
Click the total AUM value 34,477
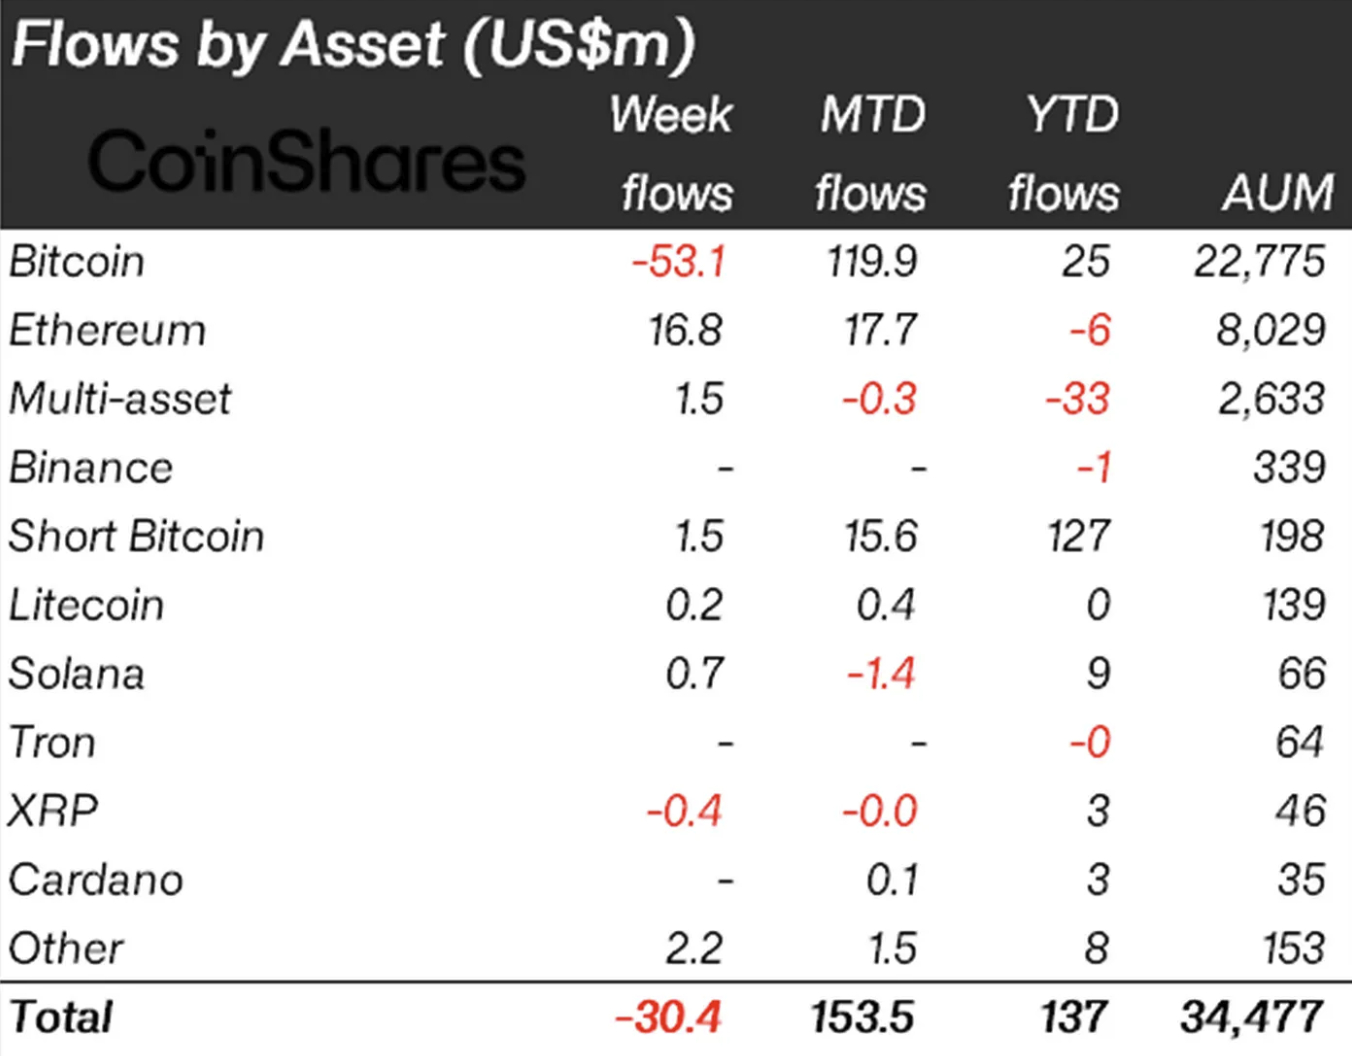pyautogui.click(x=1253, y=1018)
